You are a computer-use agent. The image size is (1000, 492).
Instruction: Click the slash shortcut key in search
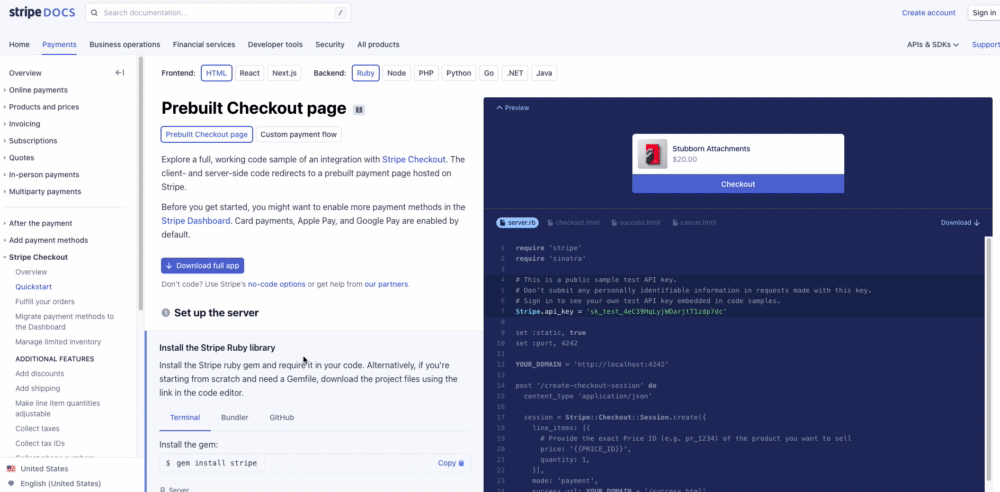click(341, 13)
